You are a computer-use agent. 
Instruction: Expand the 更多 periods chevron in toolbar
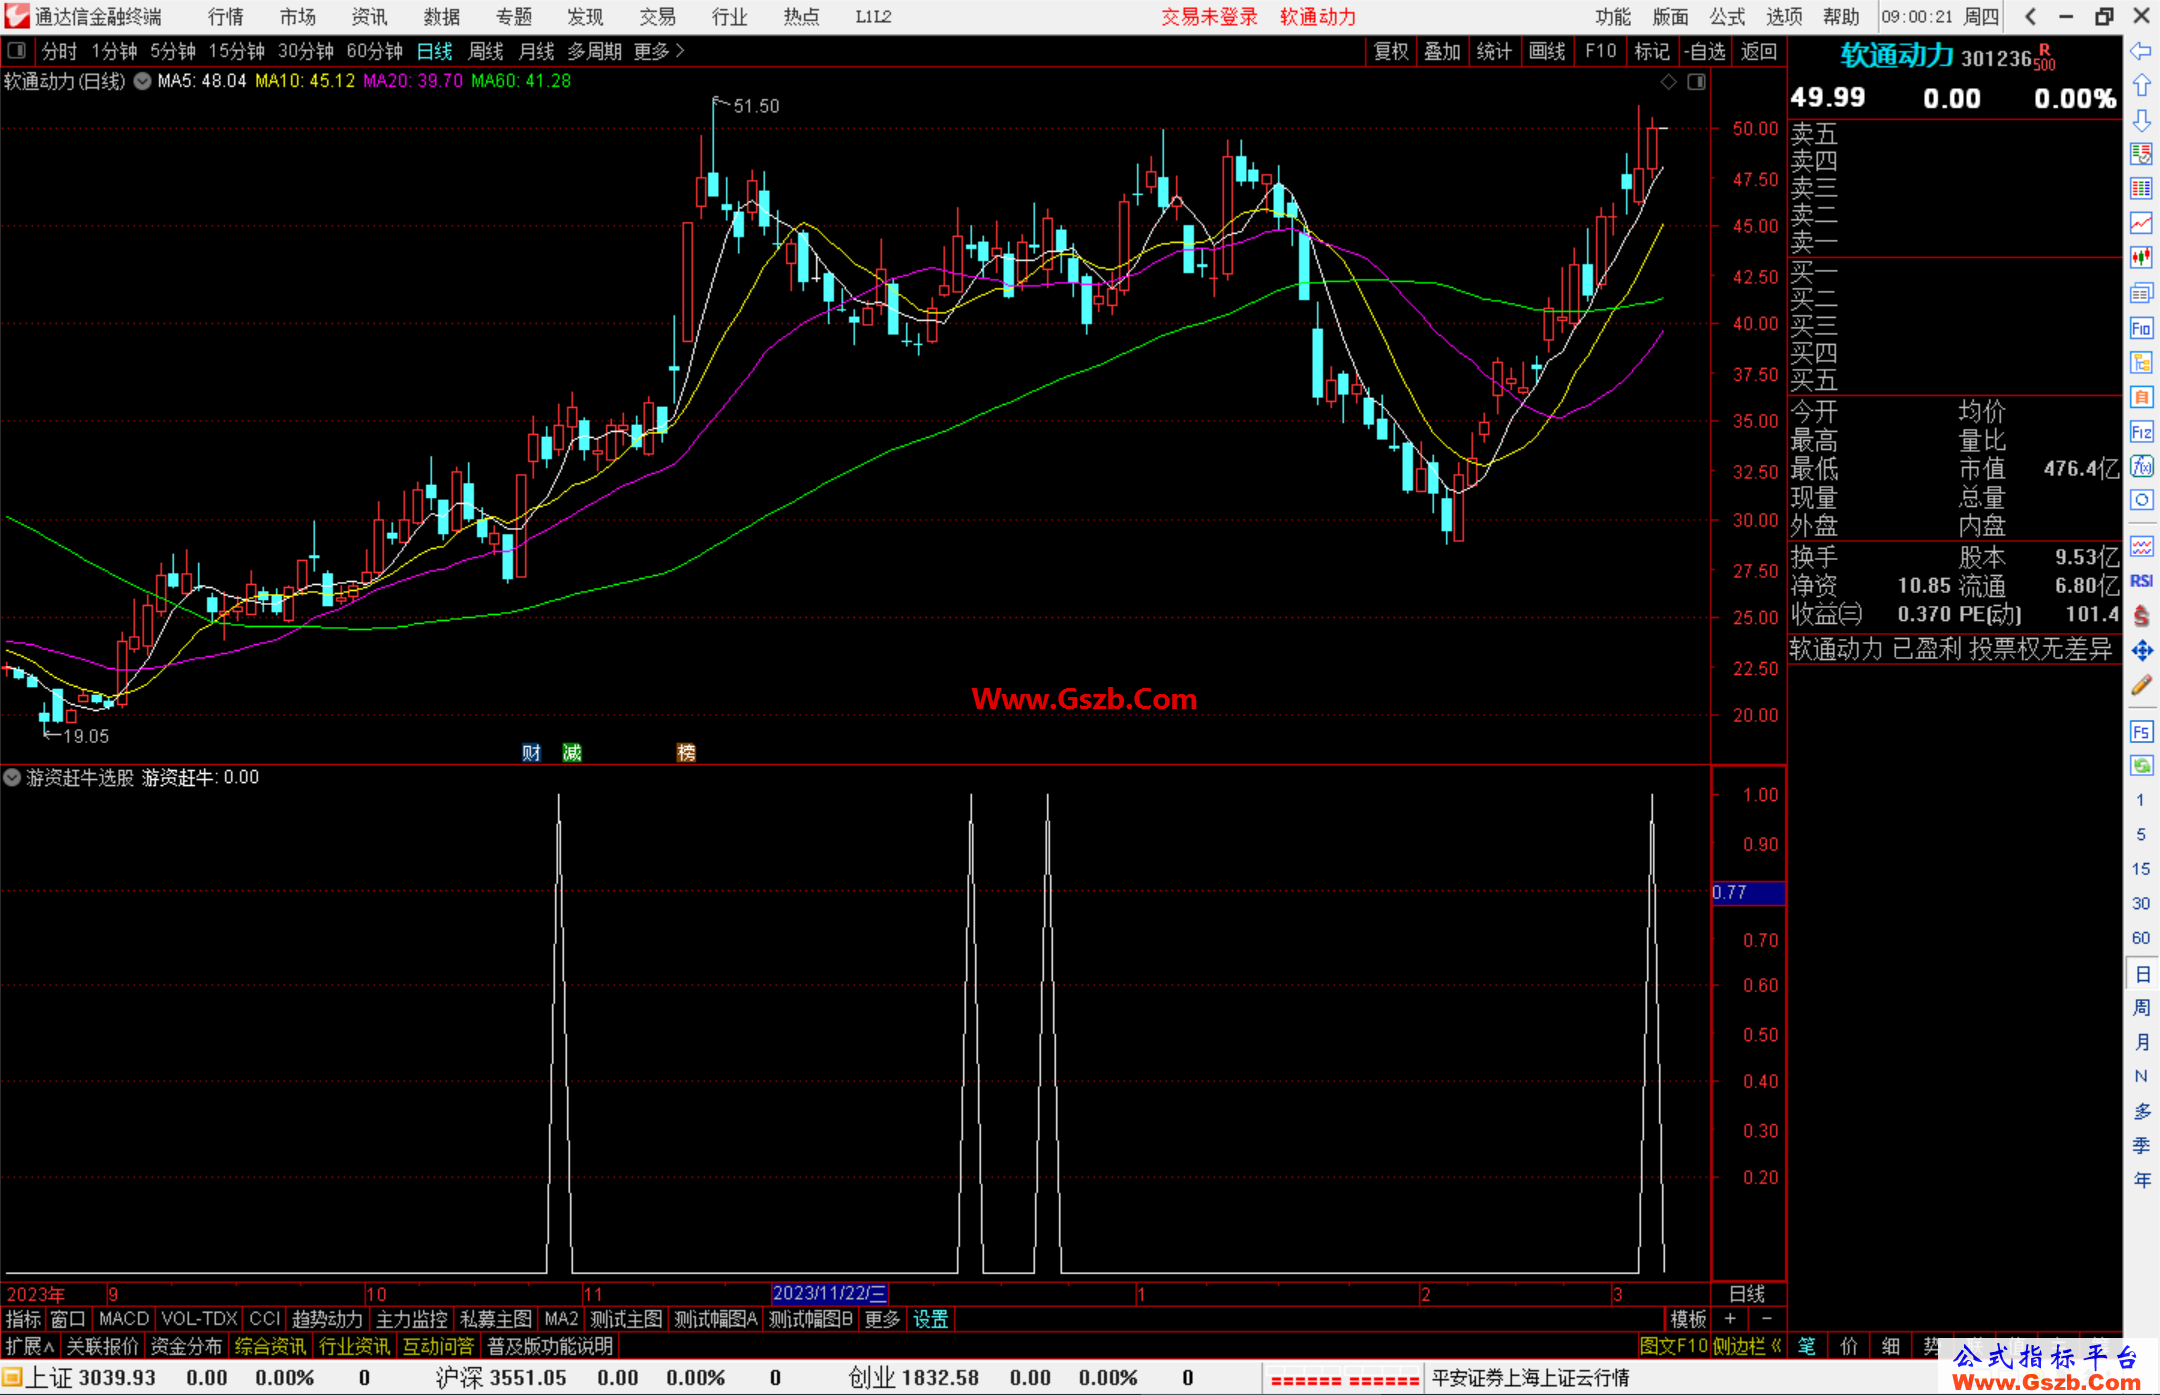660,51
